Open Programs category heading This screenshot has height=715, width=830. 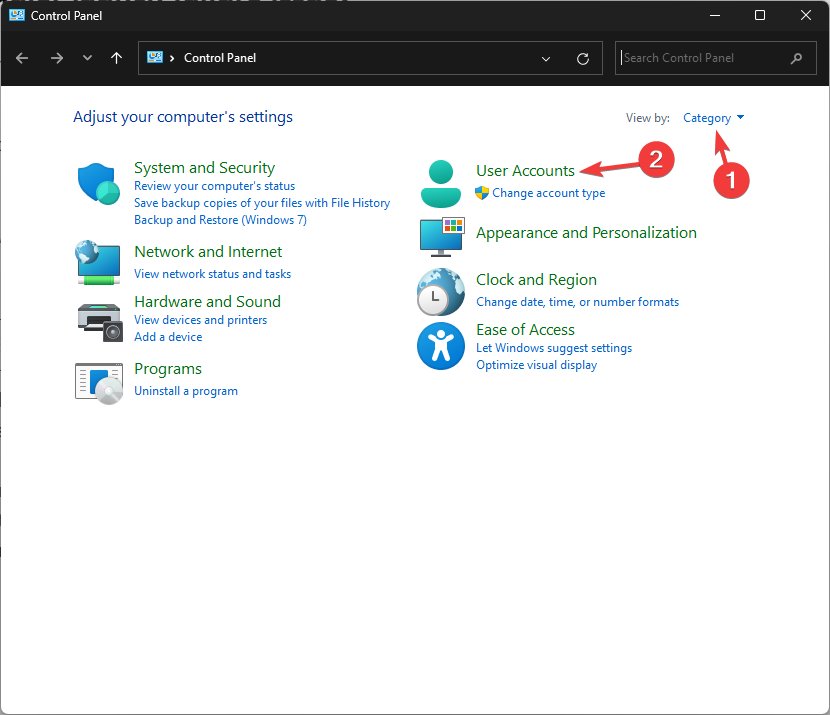(168, 369)
